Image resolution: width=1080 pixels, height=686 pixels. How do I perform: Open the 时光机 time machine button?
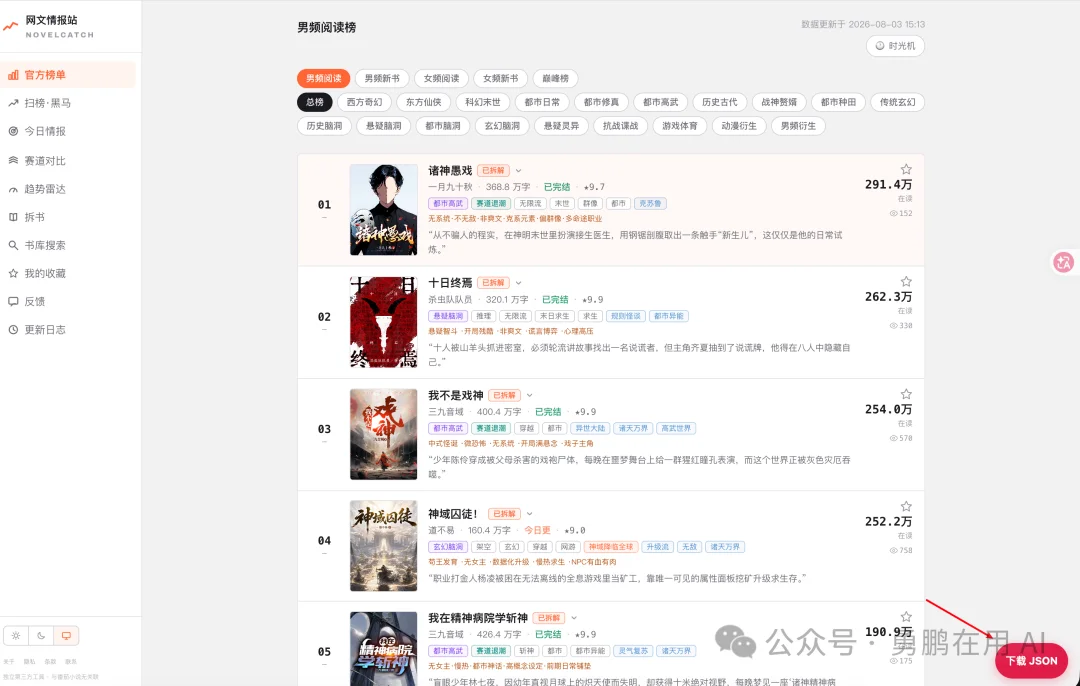895,46
